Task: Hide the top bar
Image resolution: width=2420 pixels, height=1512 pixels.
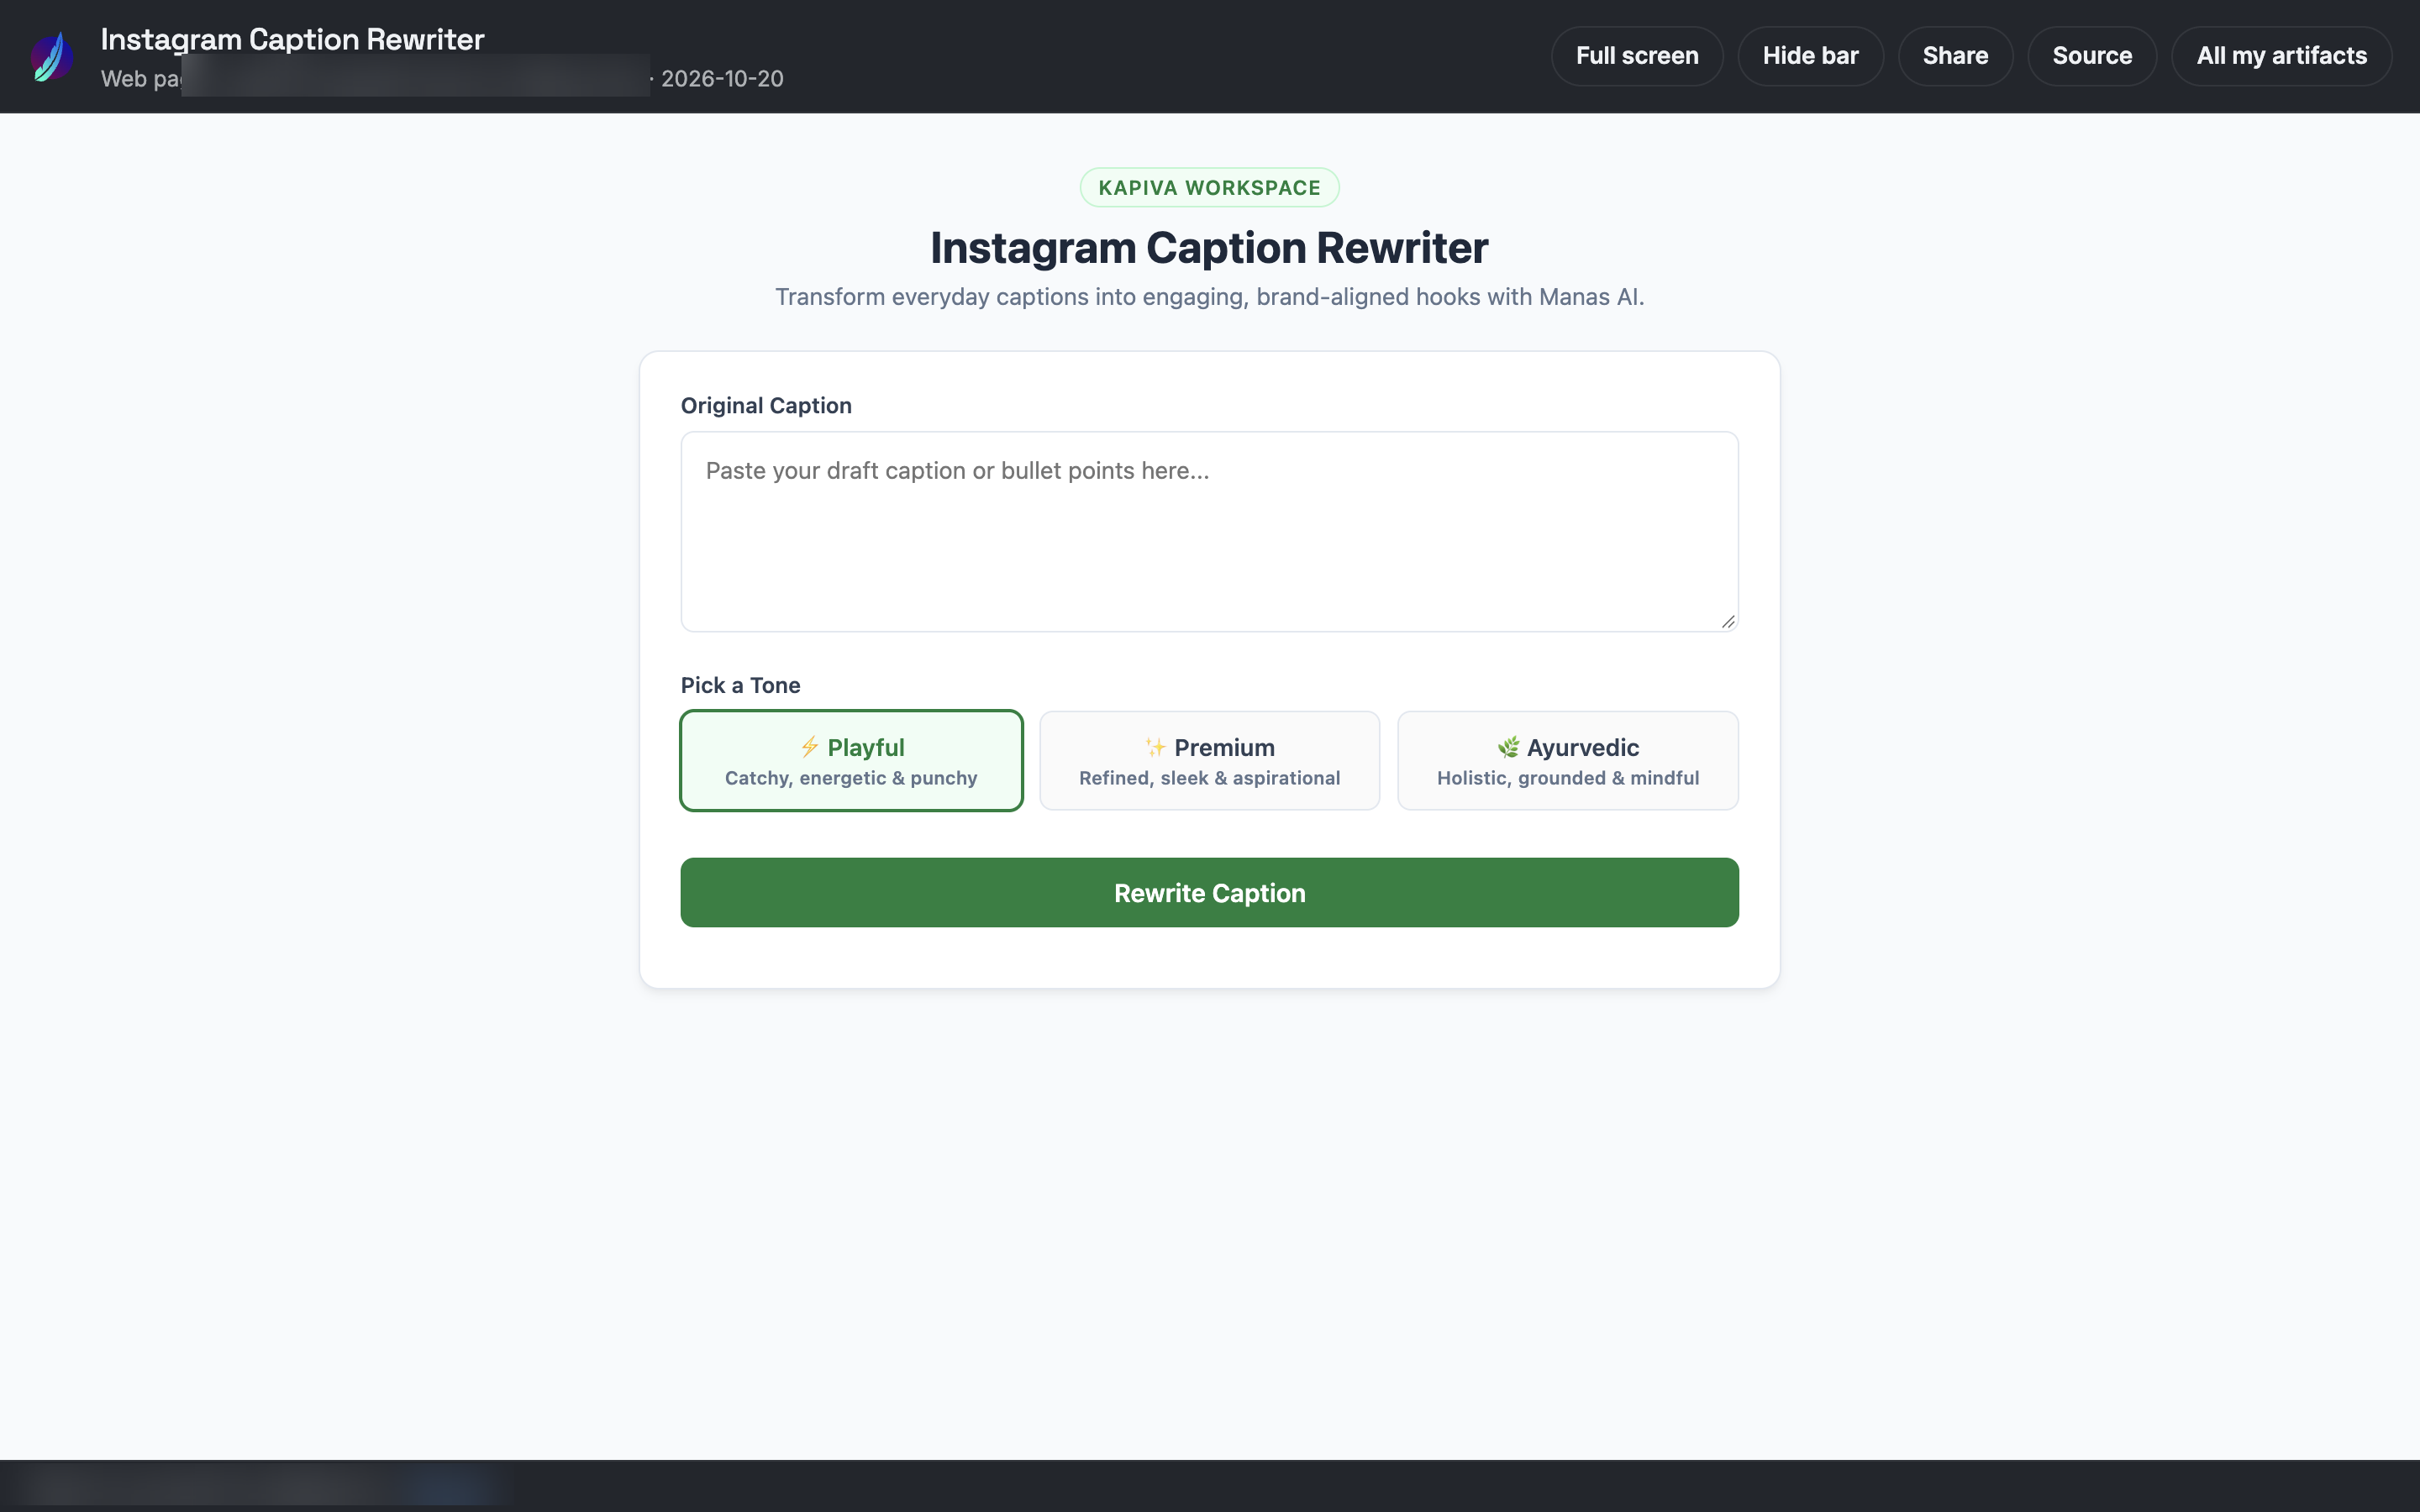Action: (1810, 56)
